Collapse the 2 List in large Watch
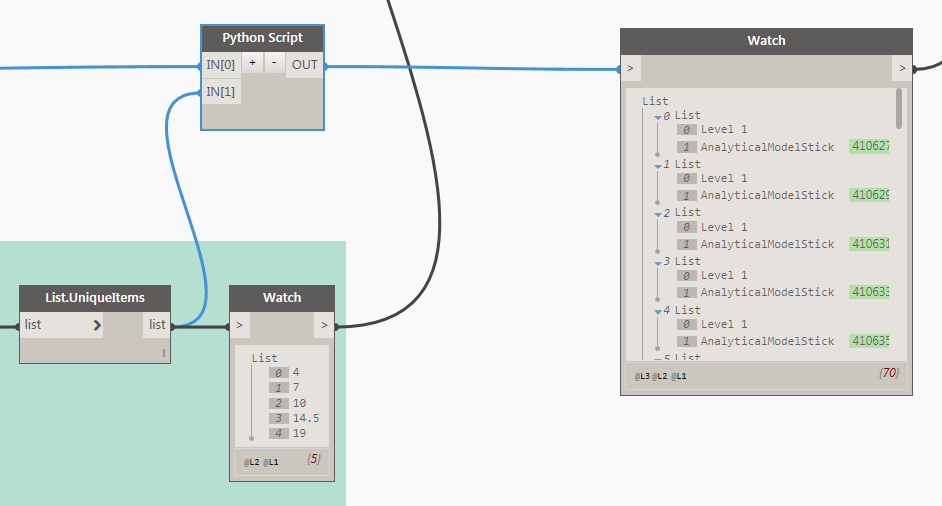Screen dimensions: 942x506 pyautogui.click(x=658, y=214)
